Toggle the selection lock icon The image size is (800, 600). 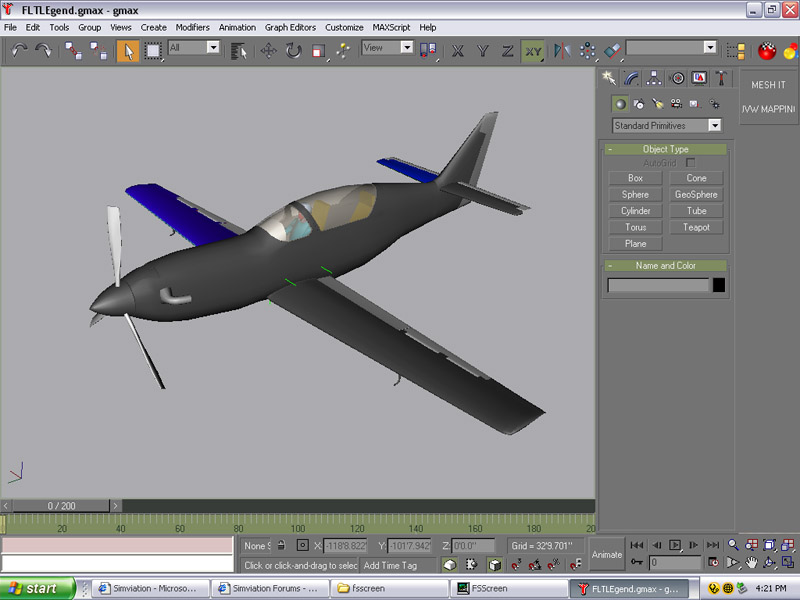pos(281,546)
